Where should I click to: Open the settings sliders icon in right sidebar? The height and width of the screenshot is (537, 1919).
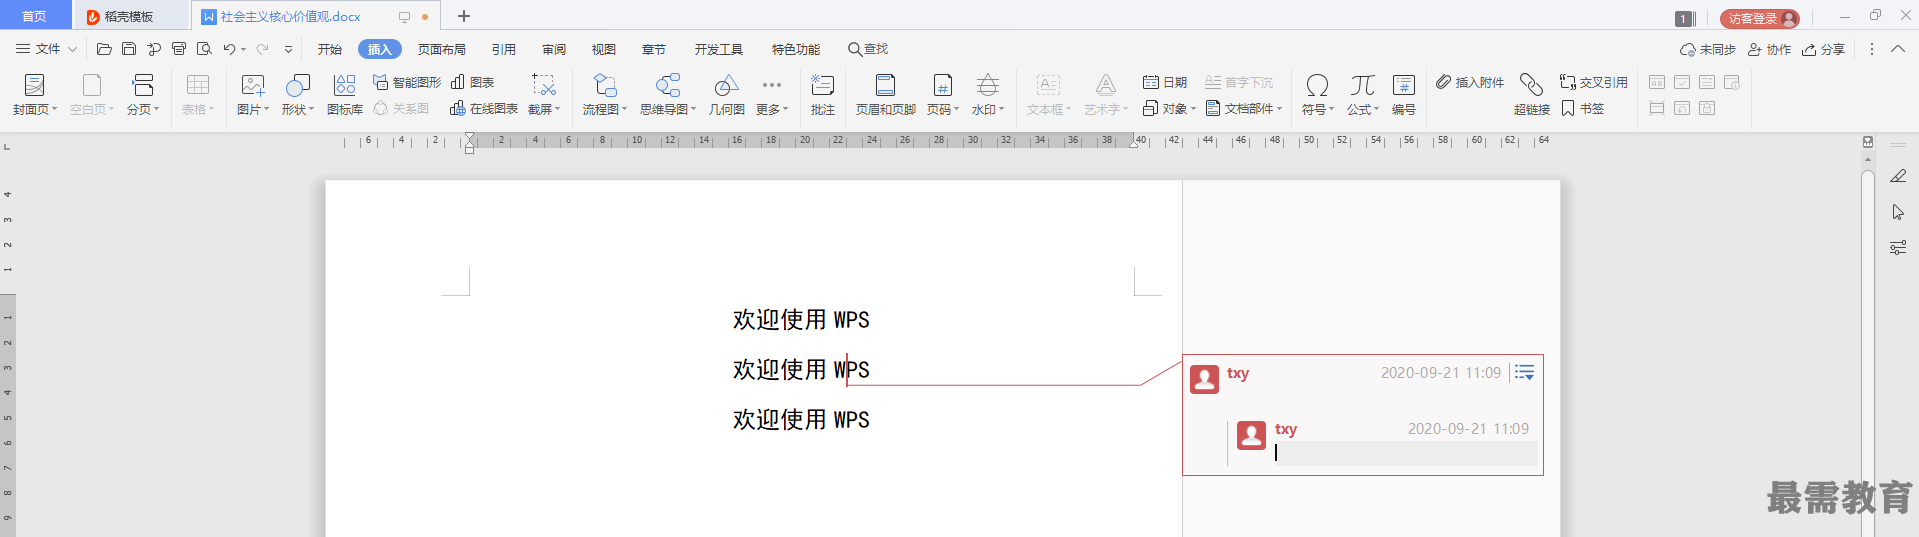pyautogui.click(x=1898, y=247)
